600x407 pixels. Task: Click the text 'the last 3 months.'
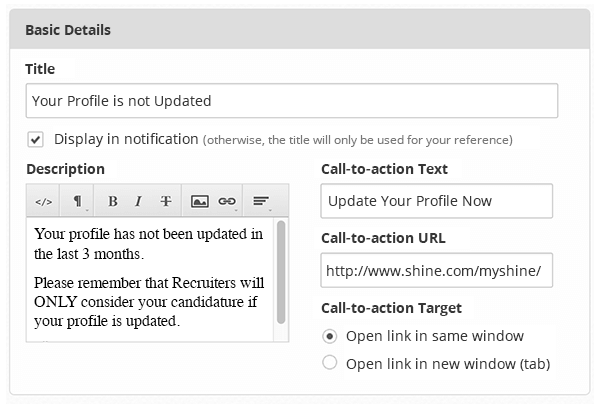[89, 254]
